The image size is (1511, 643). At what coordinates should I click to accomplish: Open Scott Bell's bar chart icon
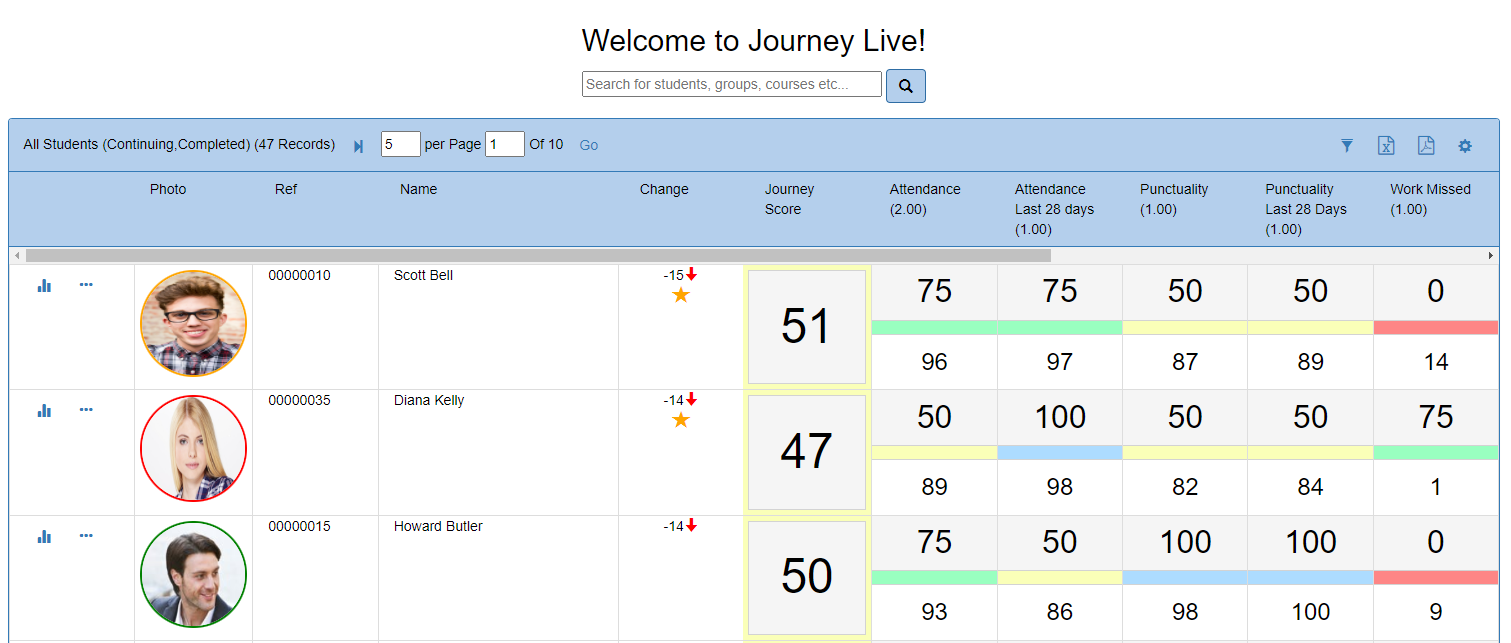tap(44, 285)
